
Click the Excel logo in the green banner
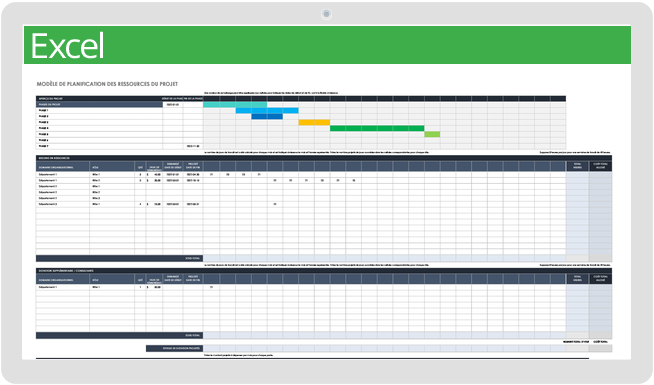[67, 46]
